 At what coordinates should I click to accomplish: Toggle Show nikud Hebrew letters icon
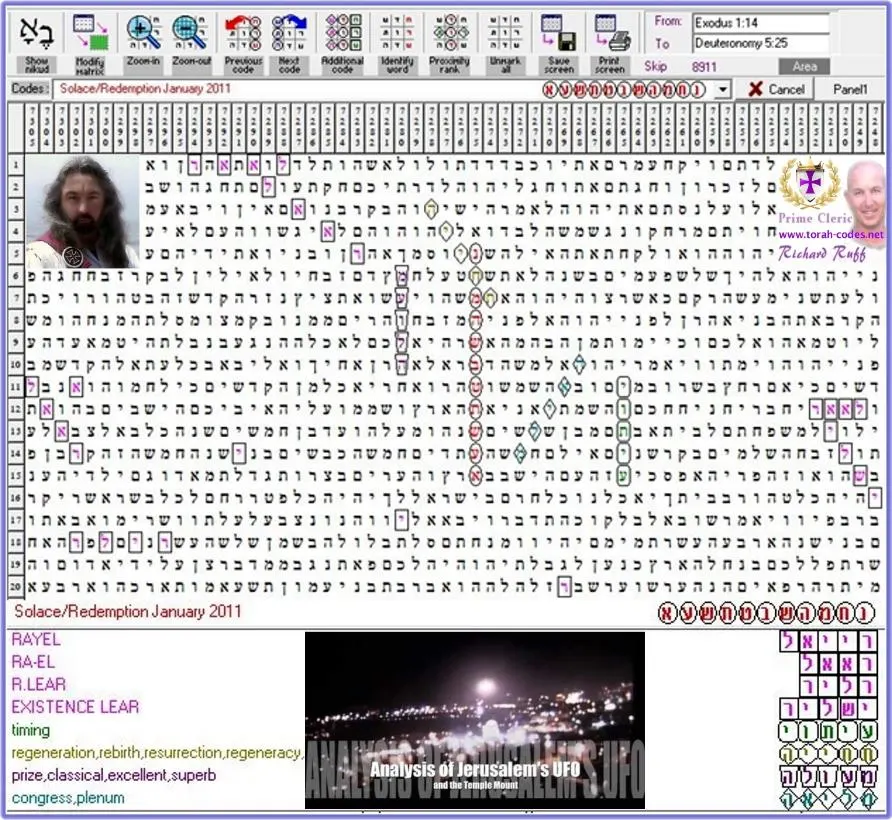click(37, 32)
